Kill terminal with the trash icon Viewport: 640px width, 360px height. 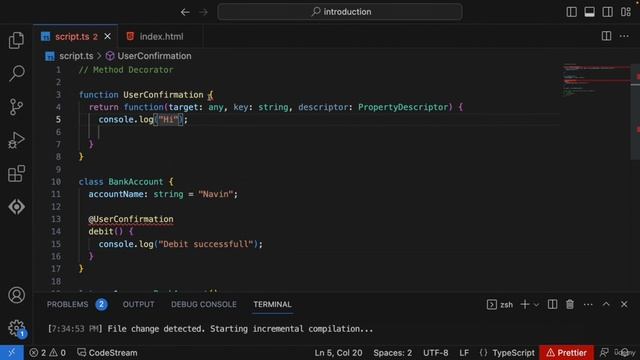pyautogui.click(x=570, y=304)
